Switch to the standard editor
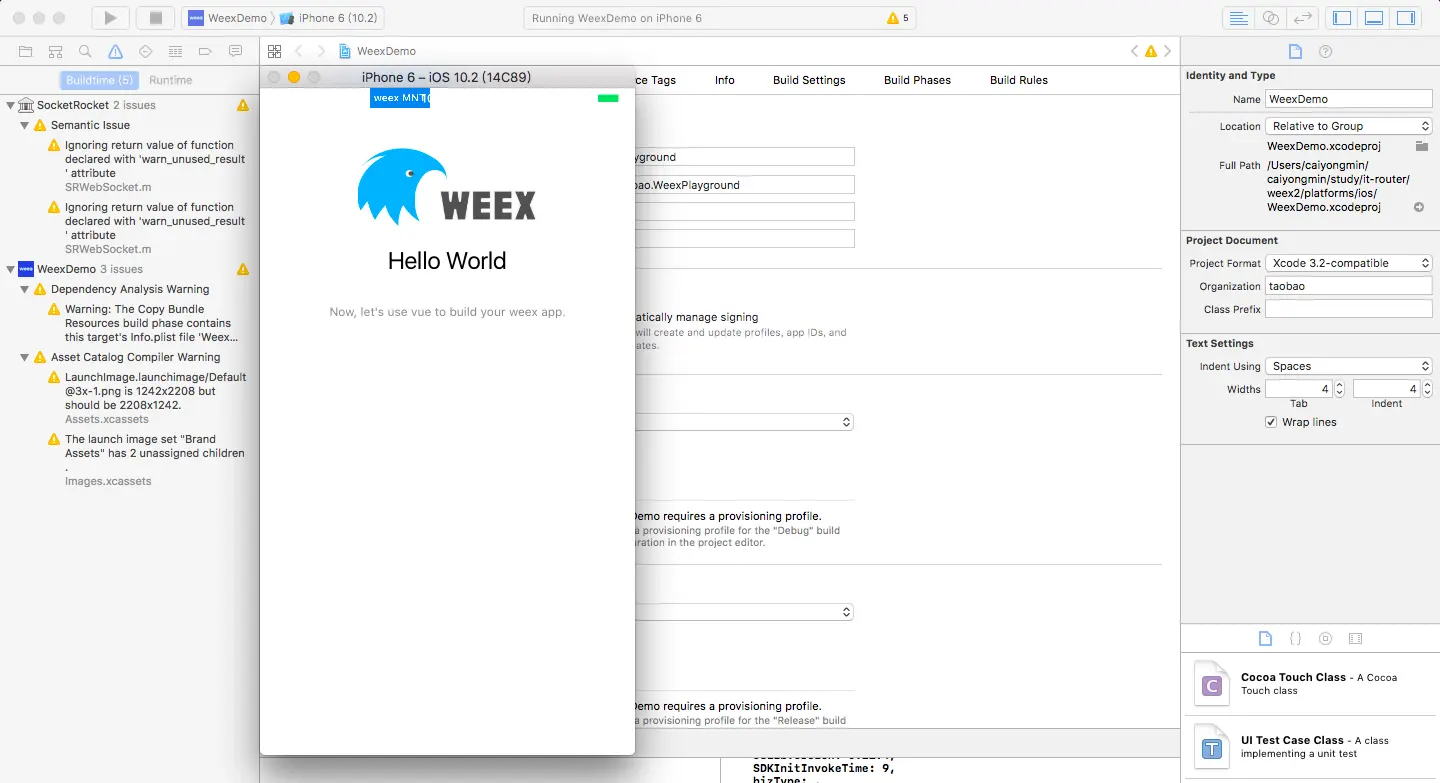This screenshot has height=783, width=1440. tap(1238, 18)
